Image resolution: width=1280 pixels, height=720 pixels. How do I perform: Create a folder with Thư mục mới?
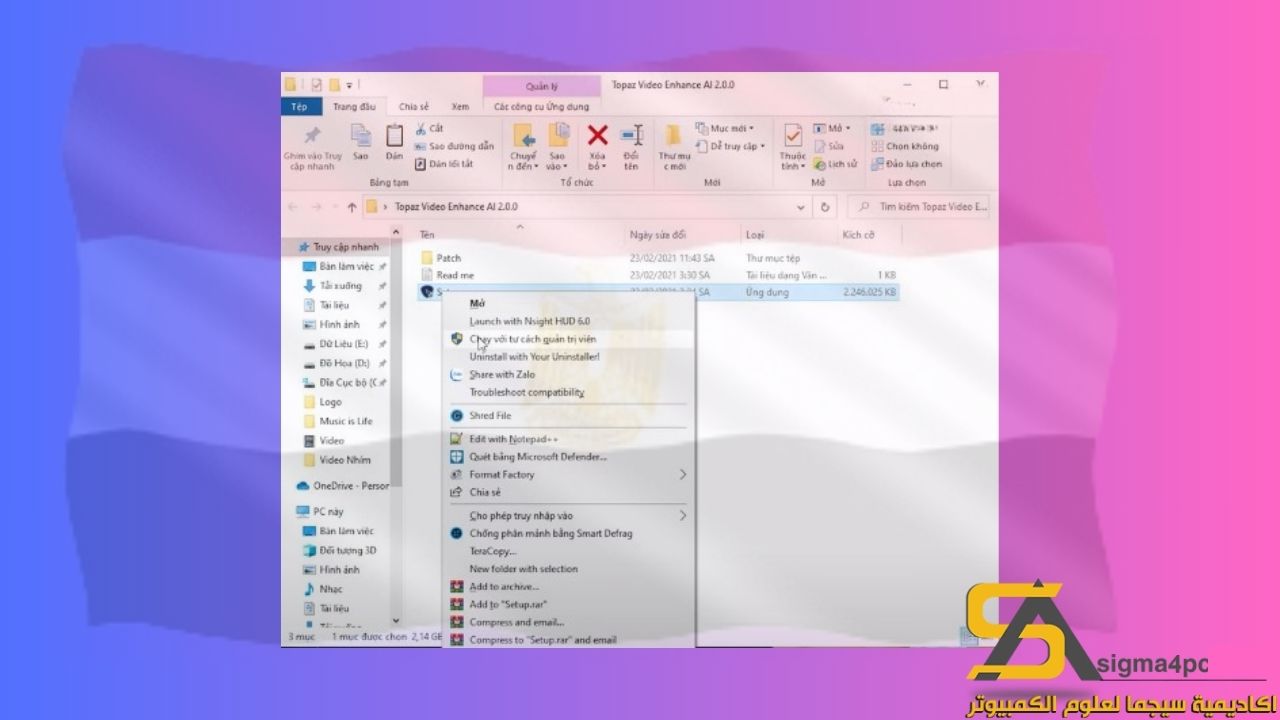point(674,147)
